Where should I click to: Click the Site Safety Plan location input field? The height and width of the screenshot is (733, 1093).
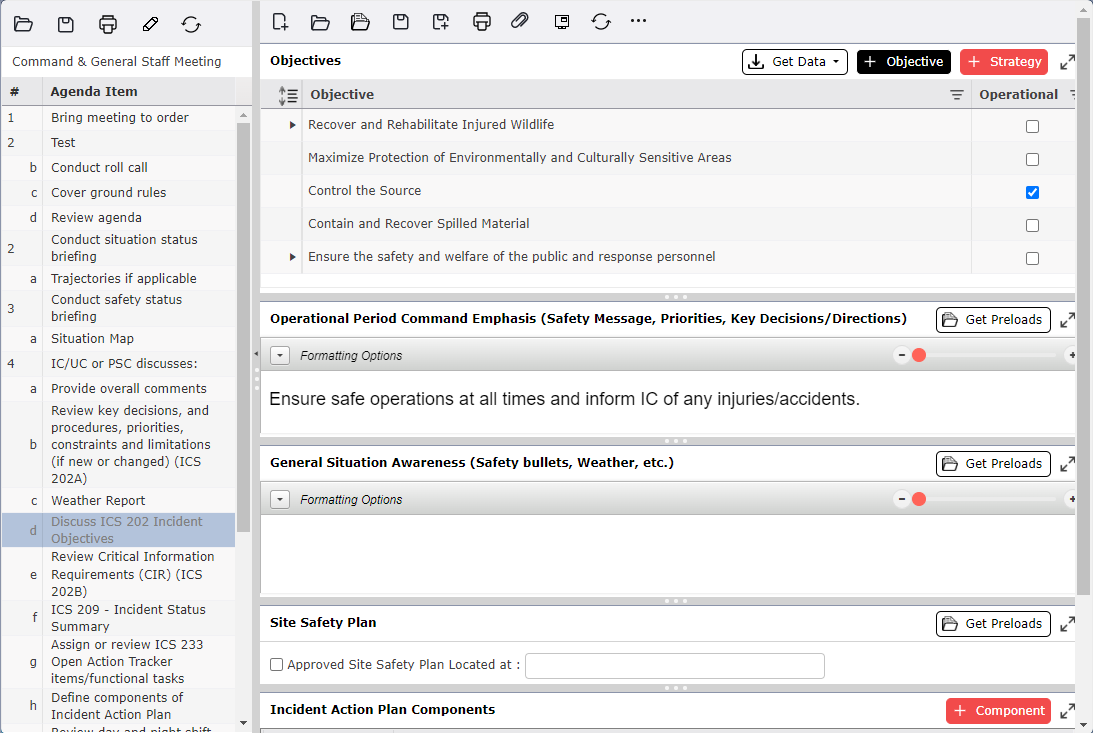[x=674, y=665]
